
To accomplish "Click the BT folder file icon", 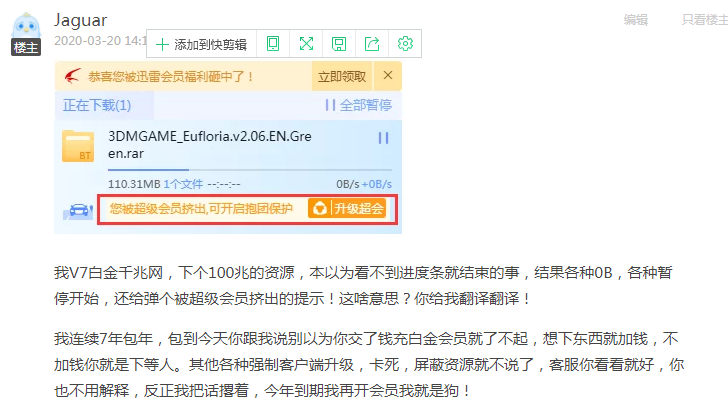I will [x=79, y=146].
